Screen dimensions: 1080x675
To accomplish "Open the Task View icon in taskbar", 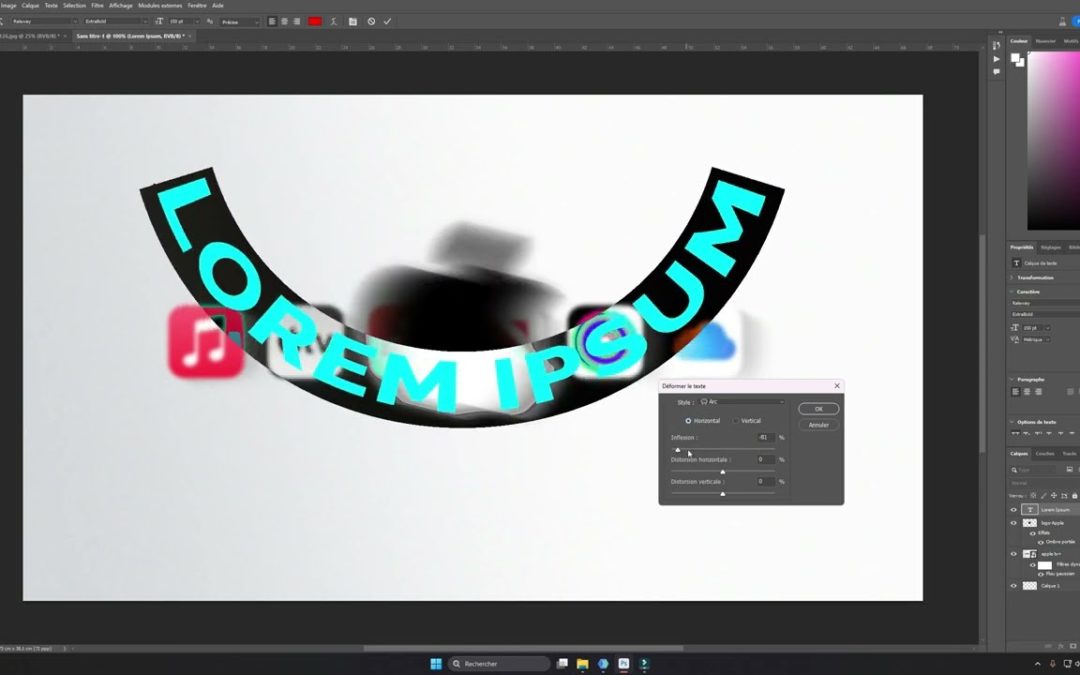I will pyautogui.click(x=563, y=664).
